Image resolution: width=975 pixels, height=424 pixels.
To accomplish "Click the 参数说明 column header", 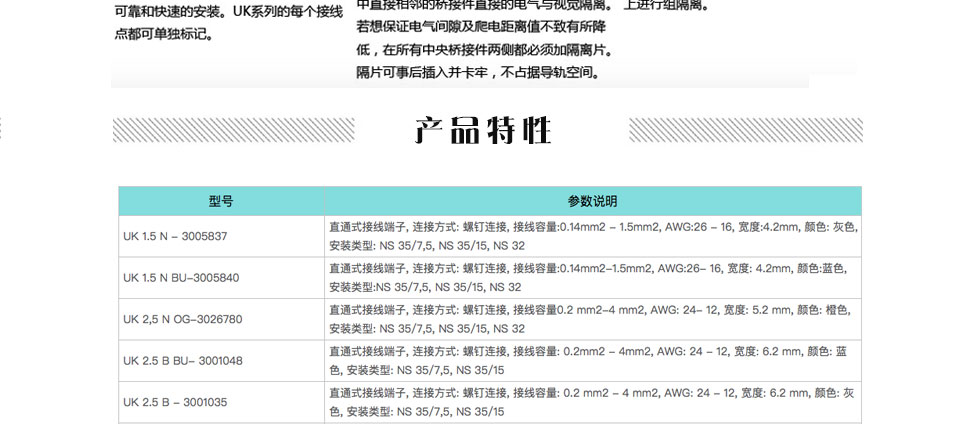I will 593,201.
